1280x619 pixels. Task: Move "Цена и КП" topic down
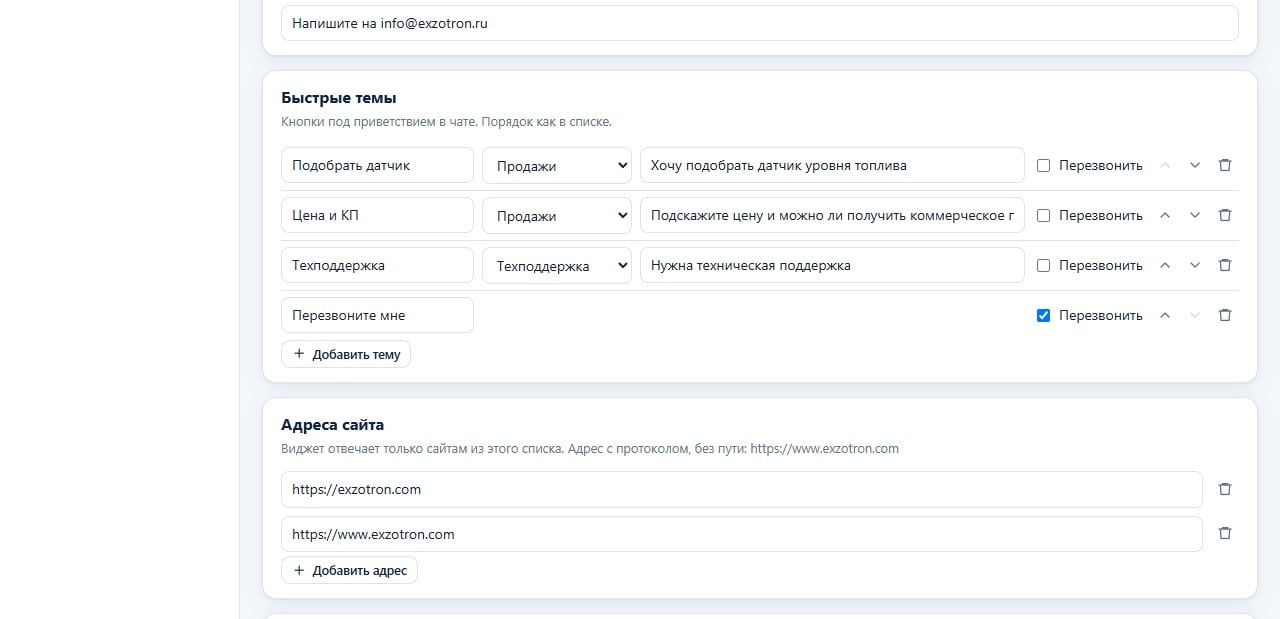[x=1195, y=215]
